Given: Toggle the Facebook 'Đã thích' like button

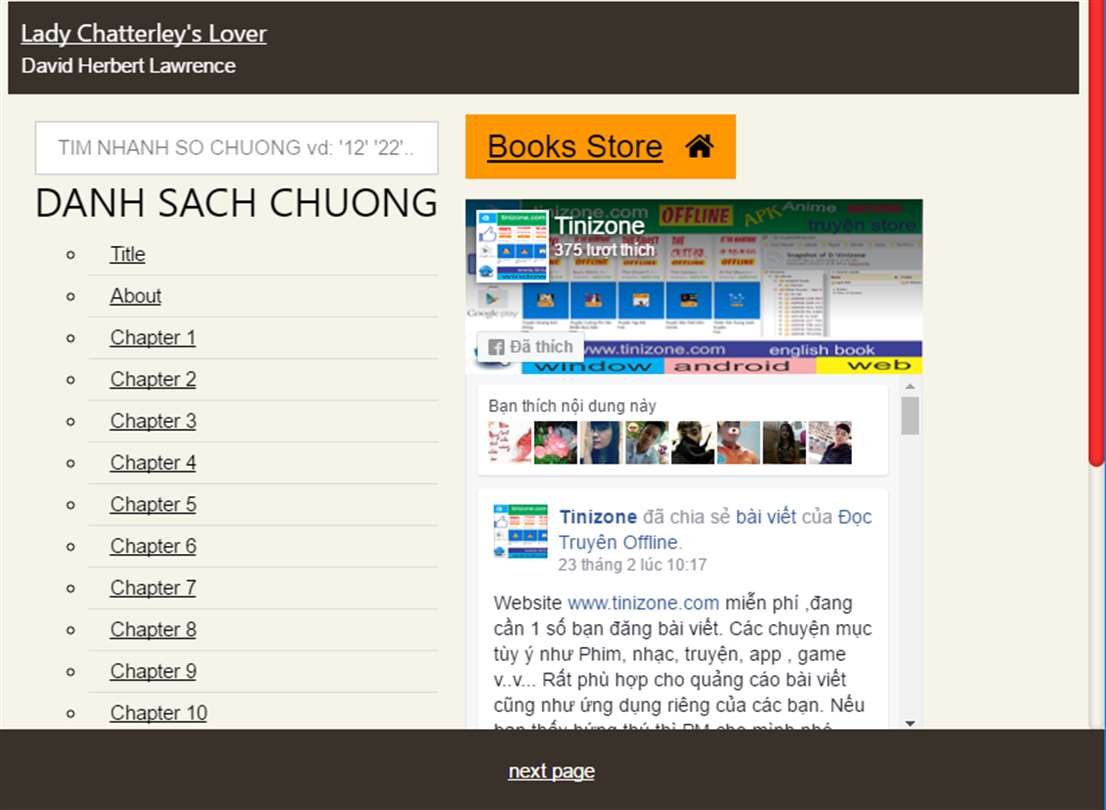Looking at the screenshot, I should [530, 346].
